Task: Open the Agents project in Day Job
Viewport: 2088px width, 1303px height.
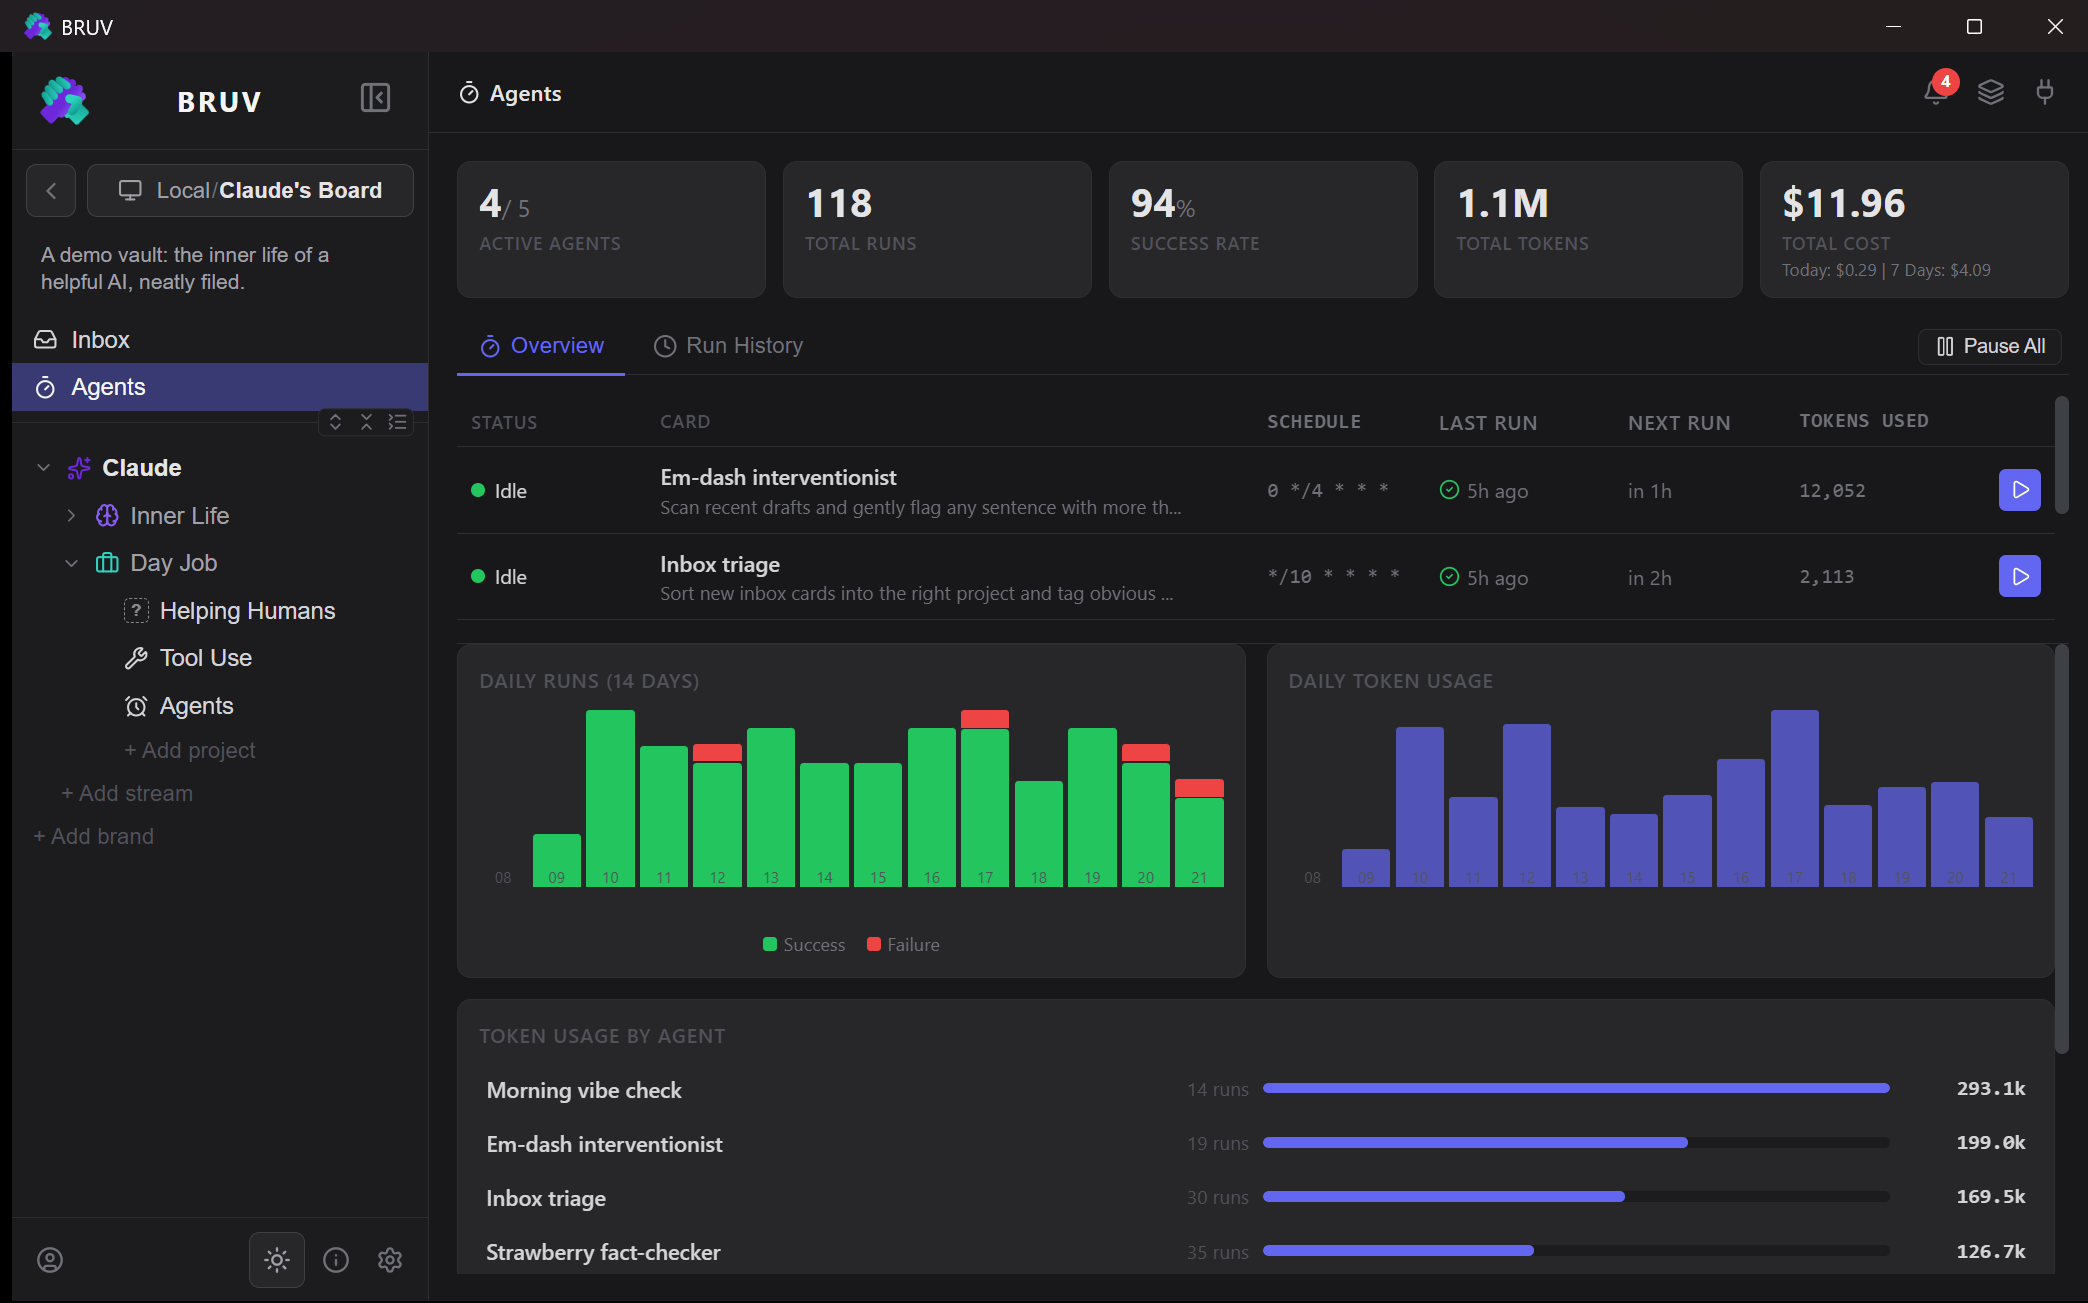Action: coord(197,706)
